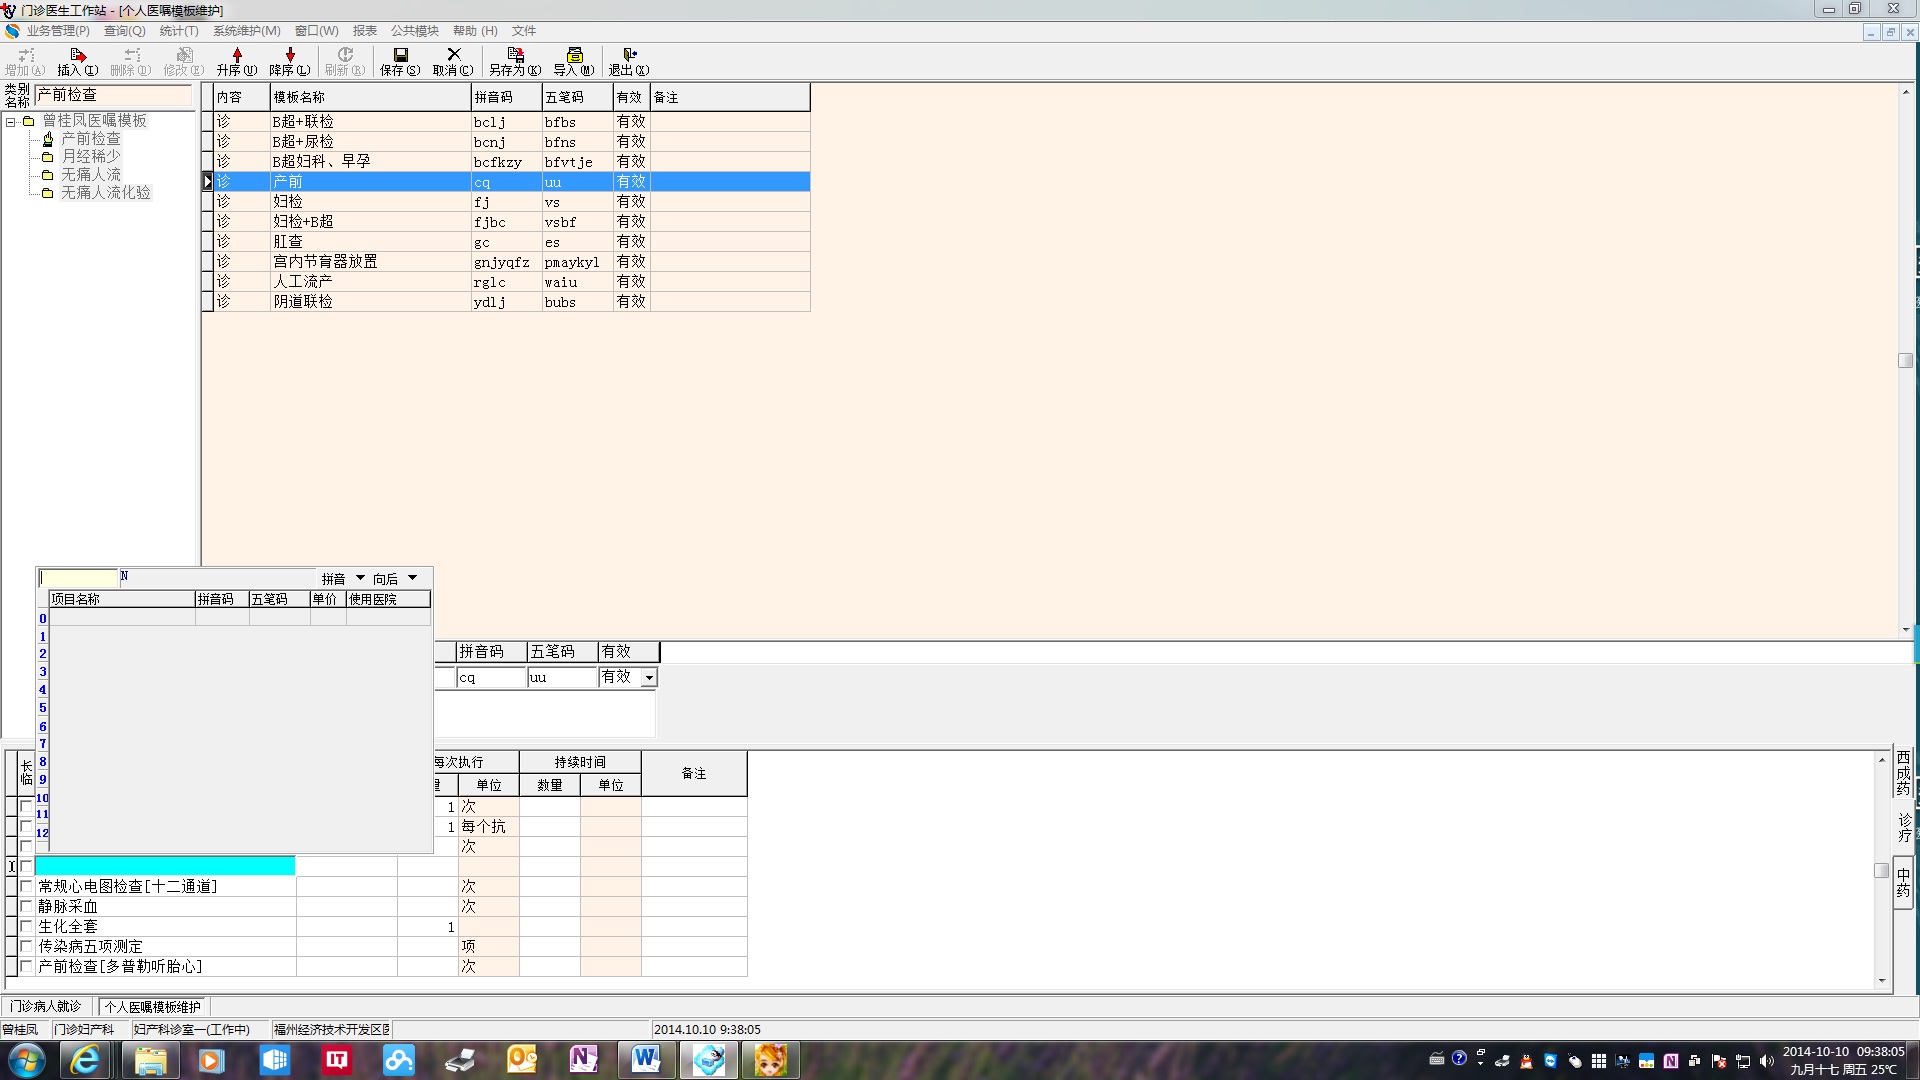The width and height of the screenshot is (1920, 1080).
Task: Click the 取消 (Cancel) X icon
Action: click(x=453, y=55)
